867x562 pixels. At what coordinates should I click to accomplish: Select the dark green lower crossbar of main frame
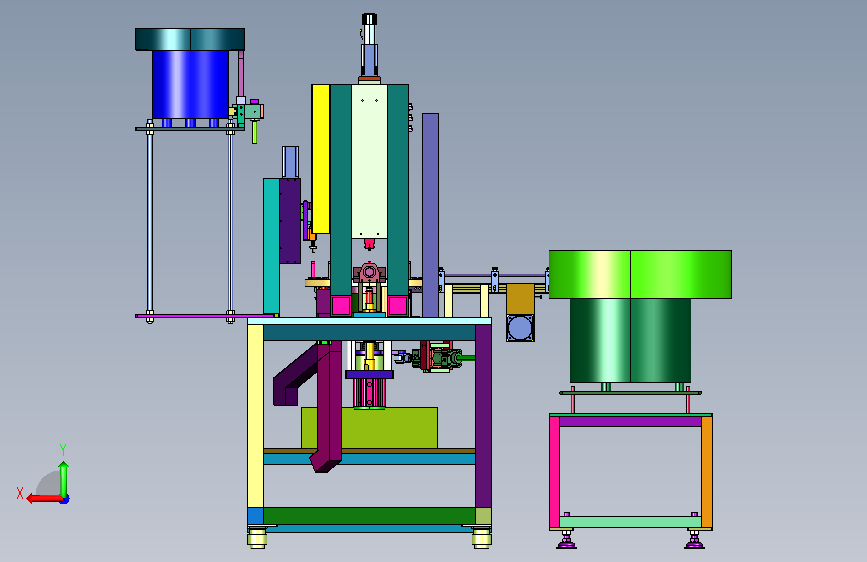point(369,516)
